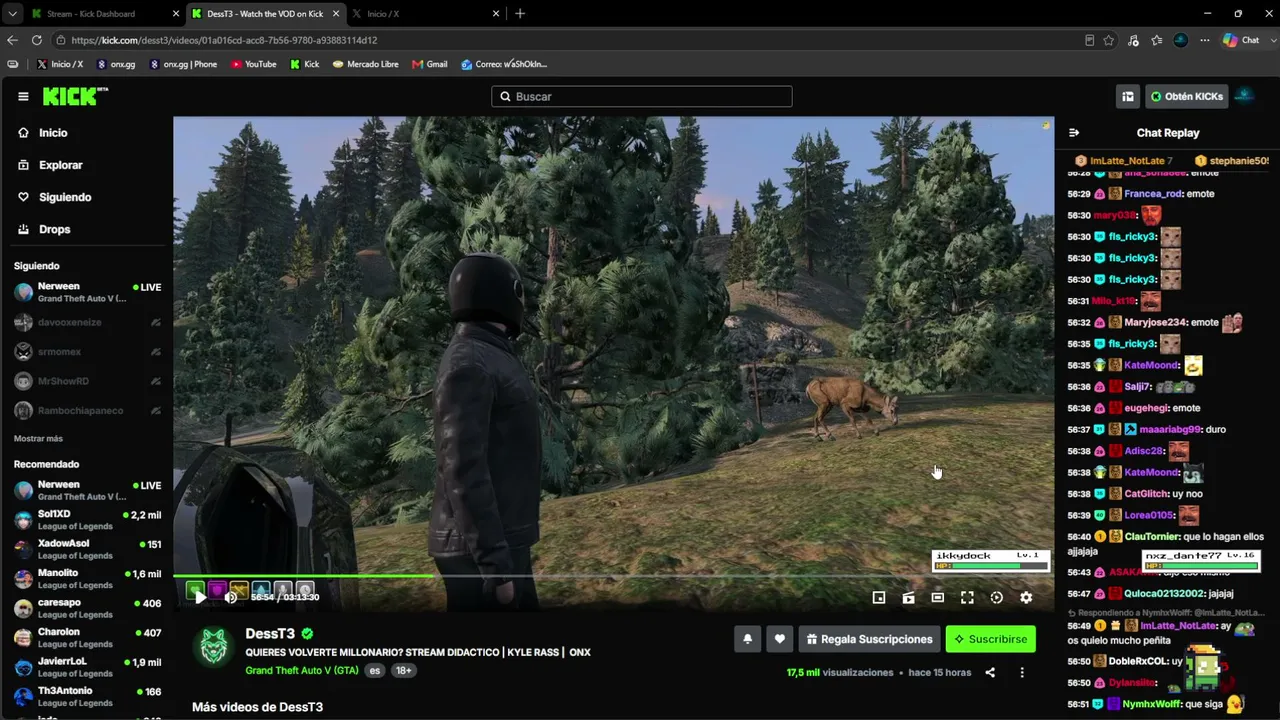Collapse the Chat Replay panel
Viewport: 1280px width, 720px height.
pos(1074,133)
